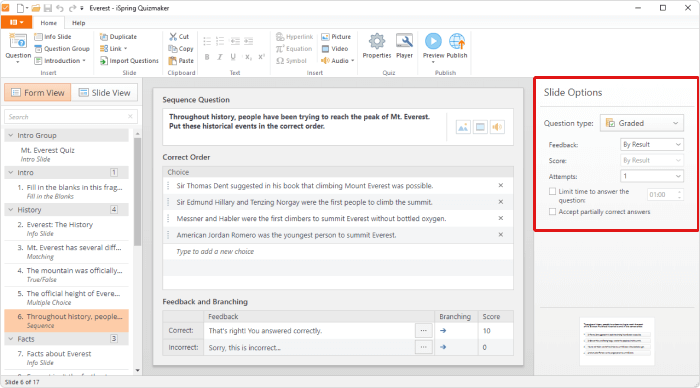Publish the quiz
The height and width of the screenshot is (388, 700).
coord(457,46)
